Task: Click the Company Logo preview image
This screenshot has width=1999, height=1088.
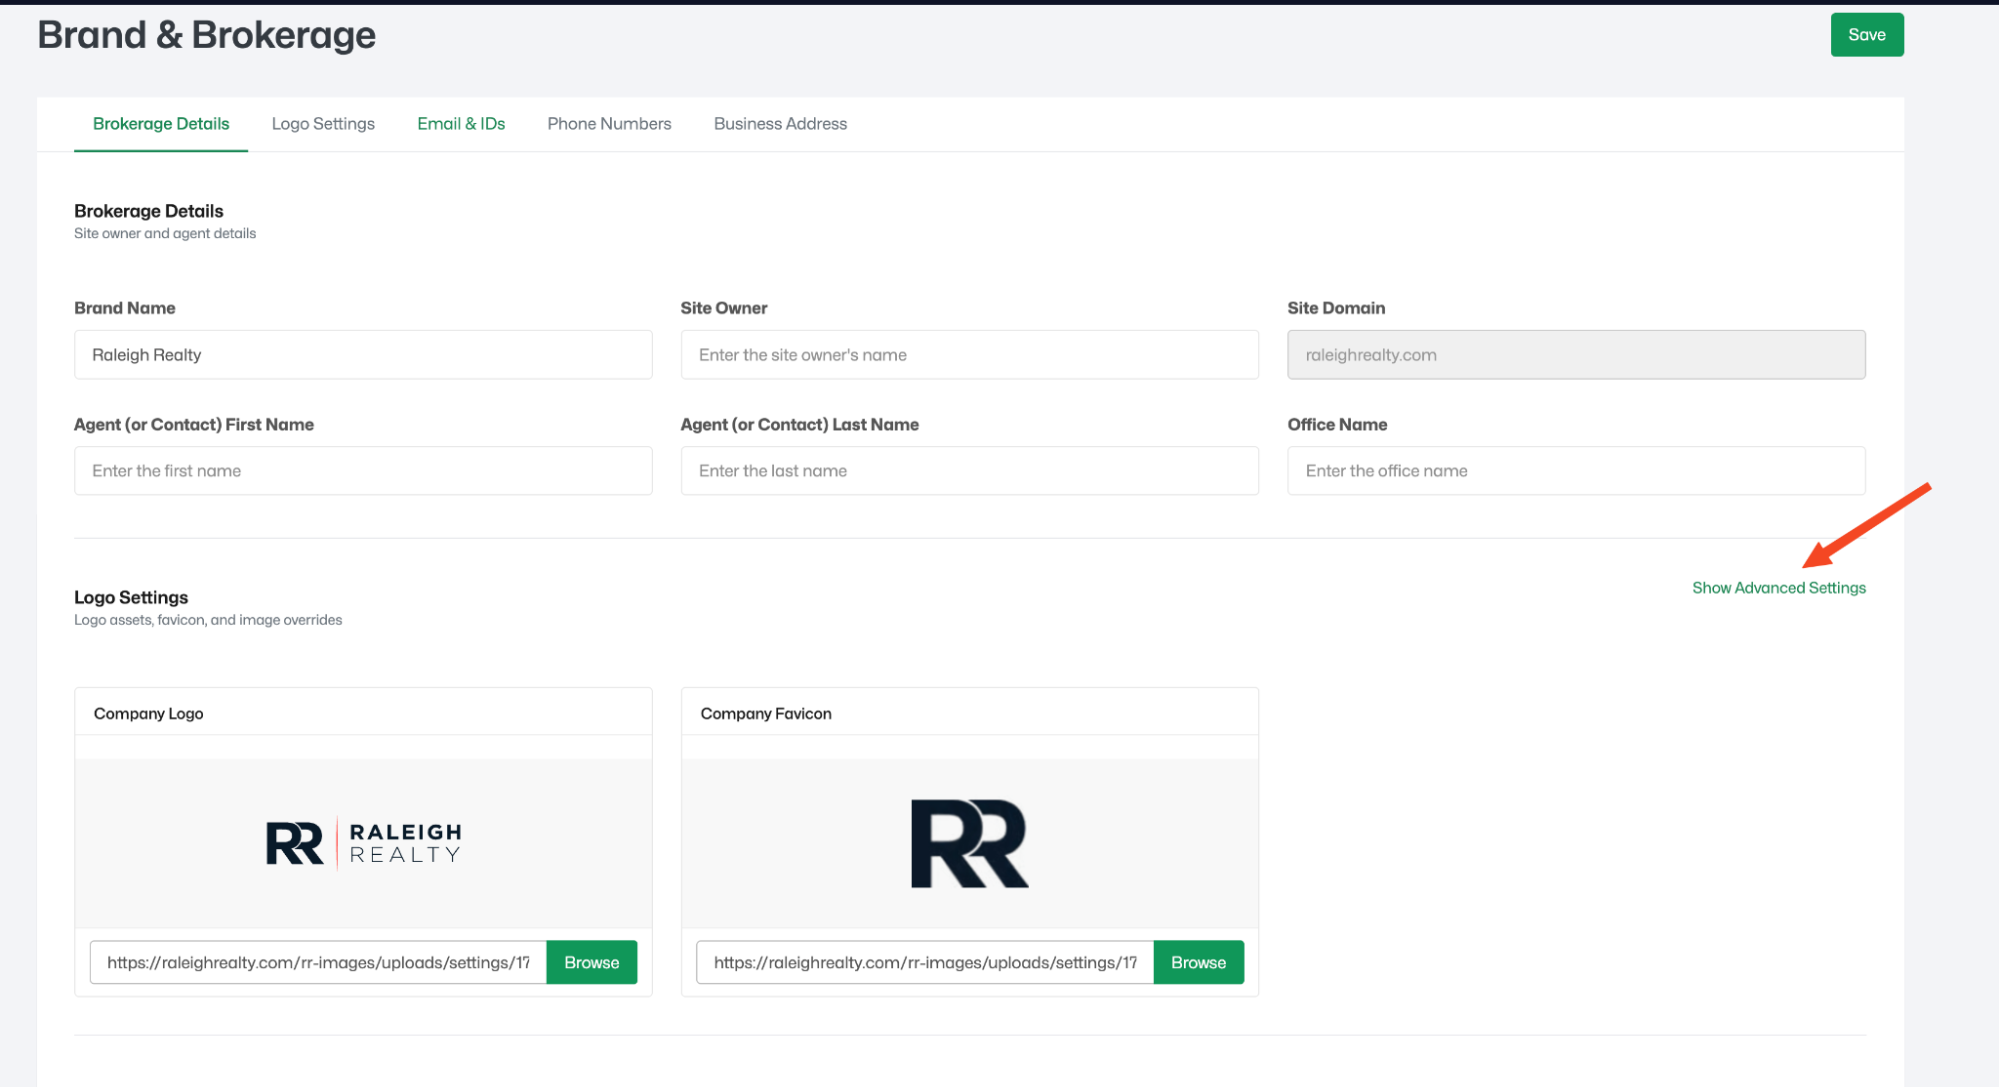Action: click(364, 843)
